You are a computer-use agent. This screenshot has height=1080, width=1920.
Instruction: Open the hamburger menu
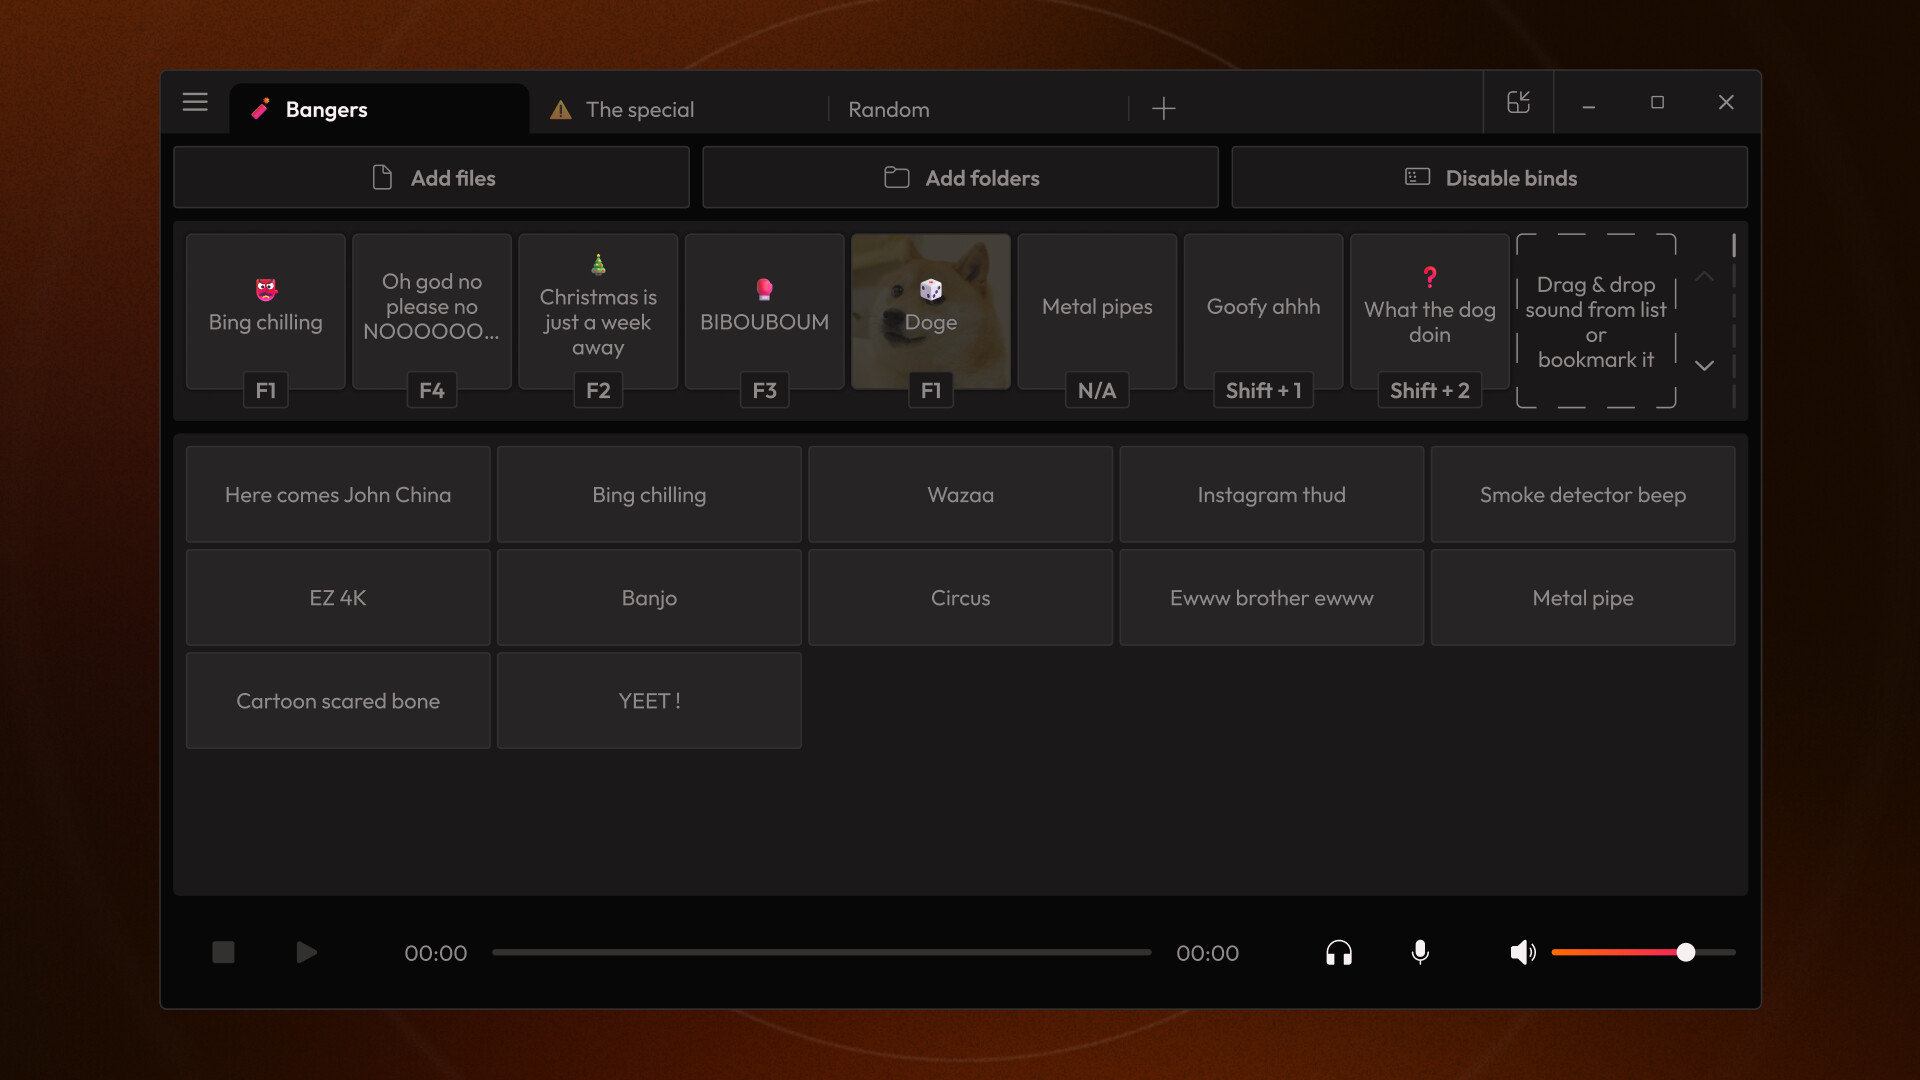(x=194, y=102)
